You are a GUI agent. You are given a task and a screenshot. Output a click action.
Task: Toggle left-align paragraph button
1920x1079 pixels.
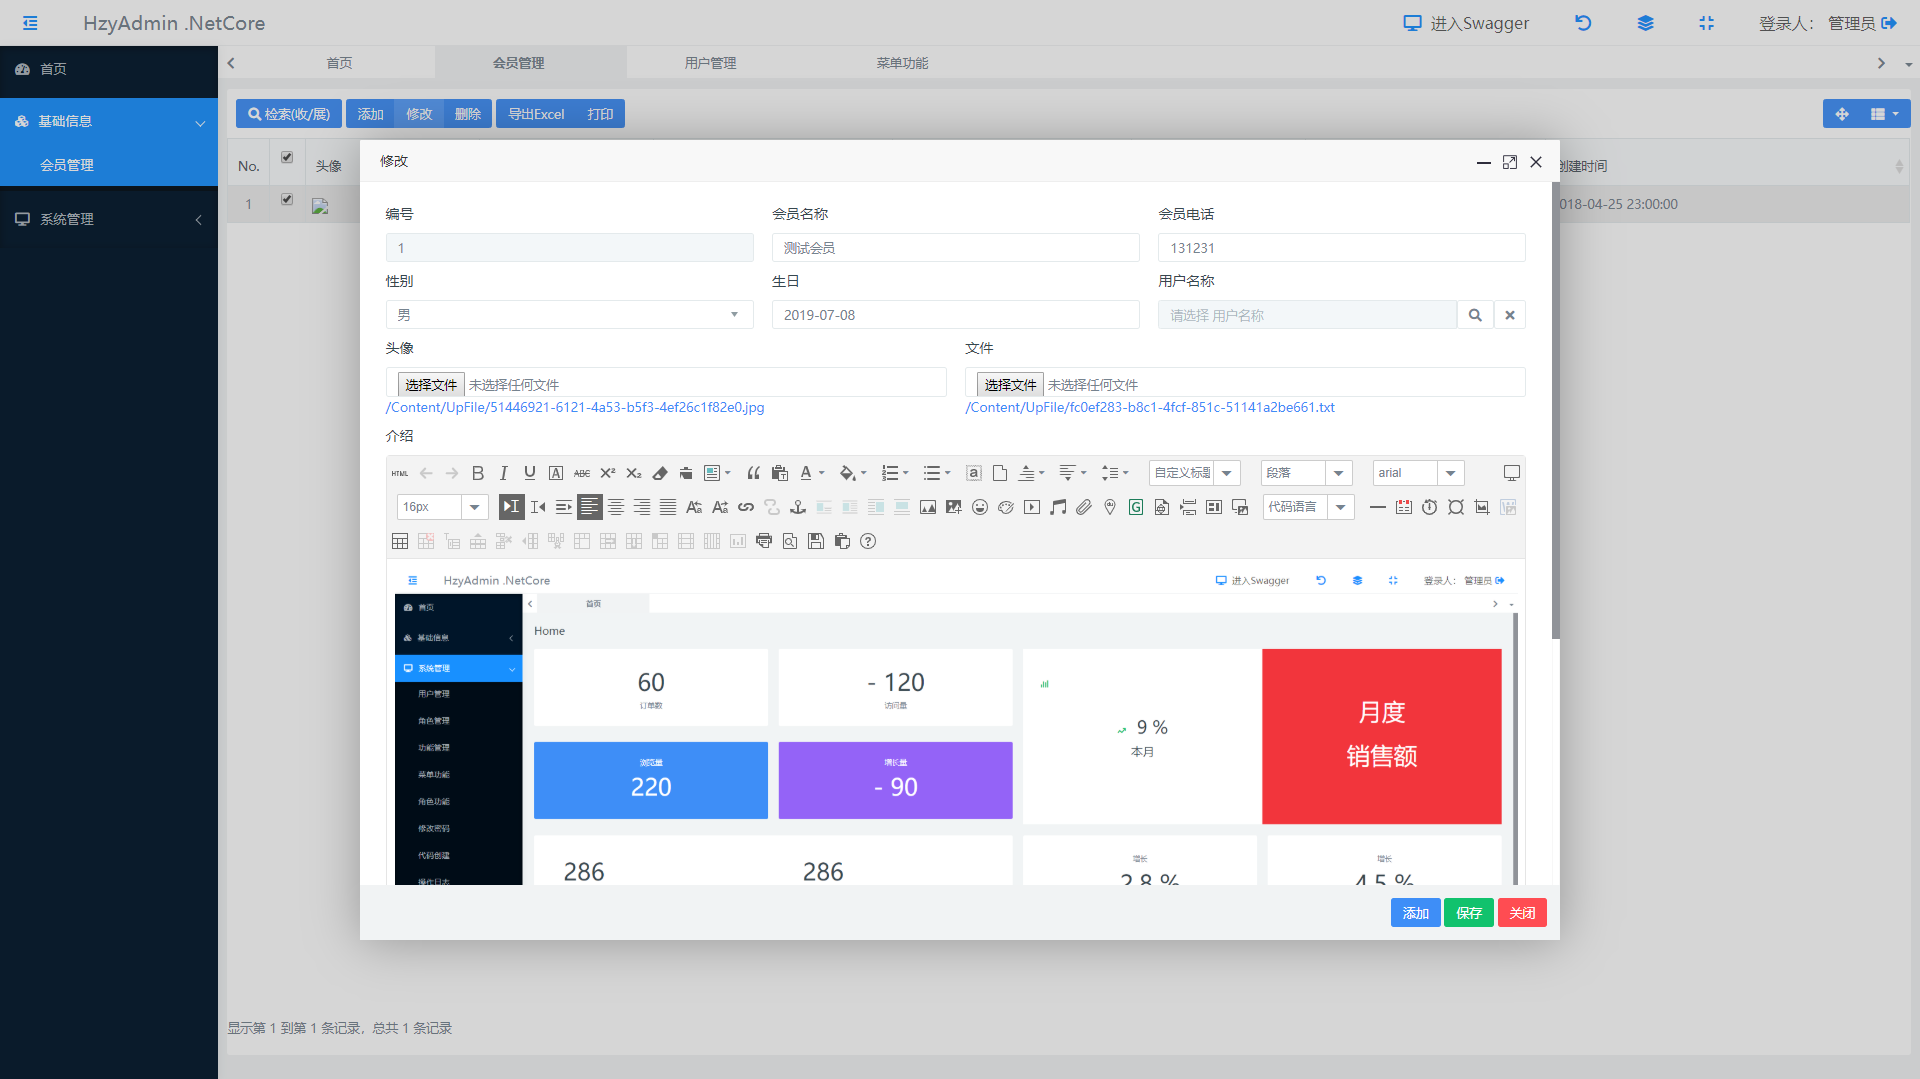(590, 507)
